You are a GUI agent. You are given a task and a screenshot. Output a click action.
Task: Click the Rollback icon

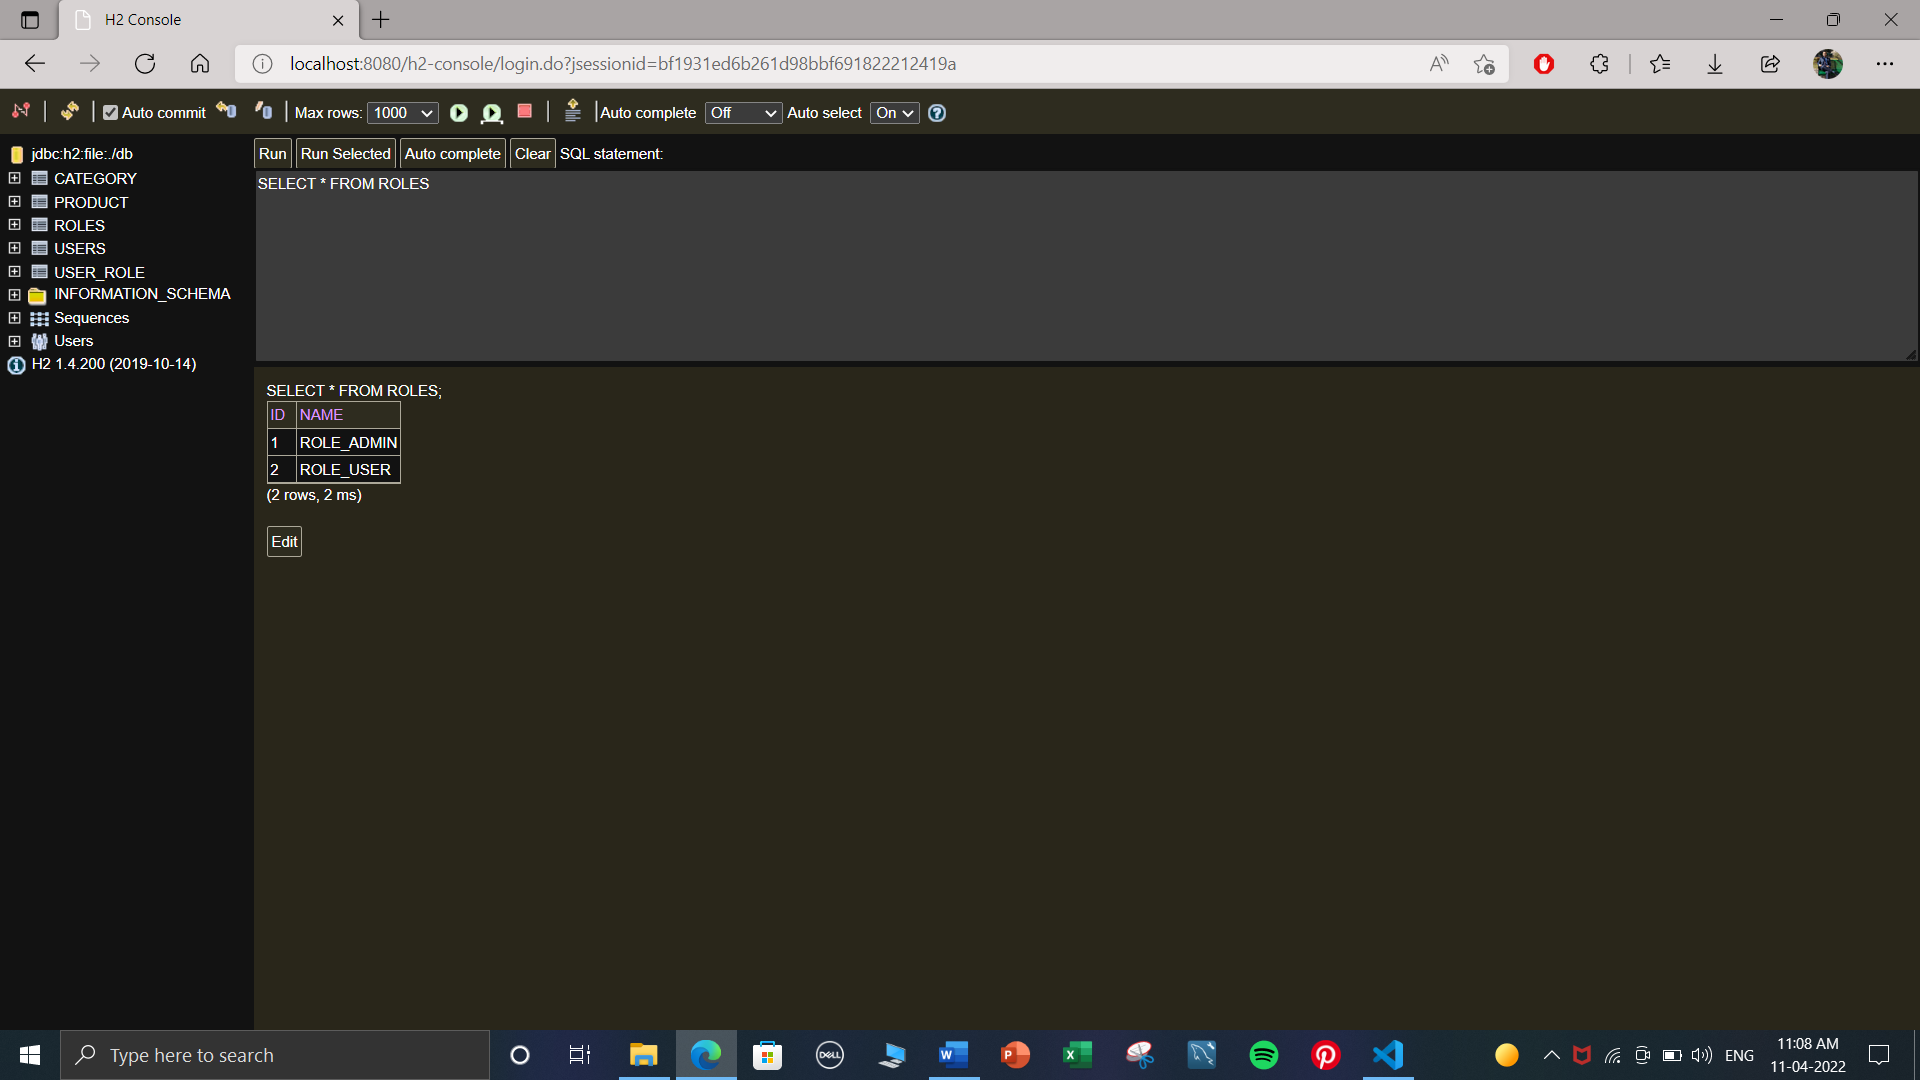tap(227, 111)
